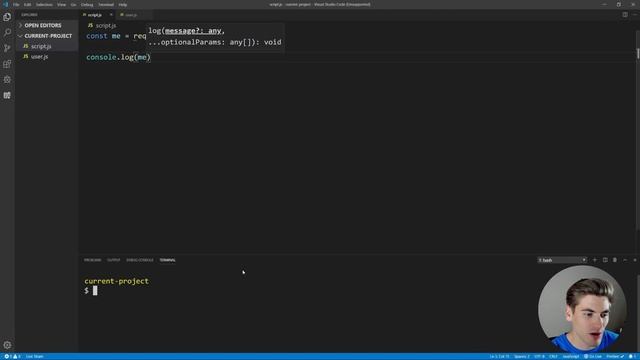Click UTF-8 encoding status item
Image resolution: width=640 pixels, height=360 pixels.
[539, 356]
